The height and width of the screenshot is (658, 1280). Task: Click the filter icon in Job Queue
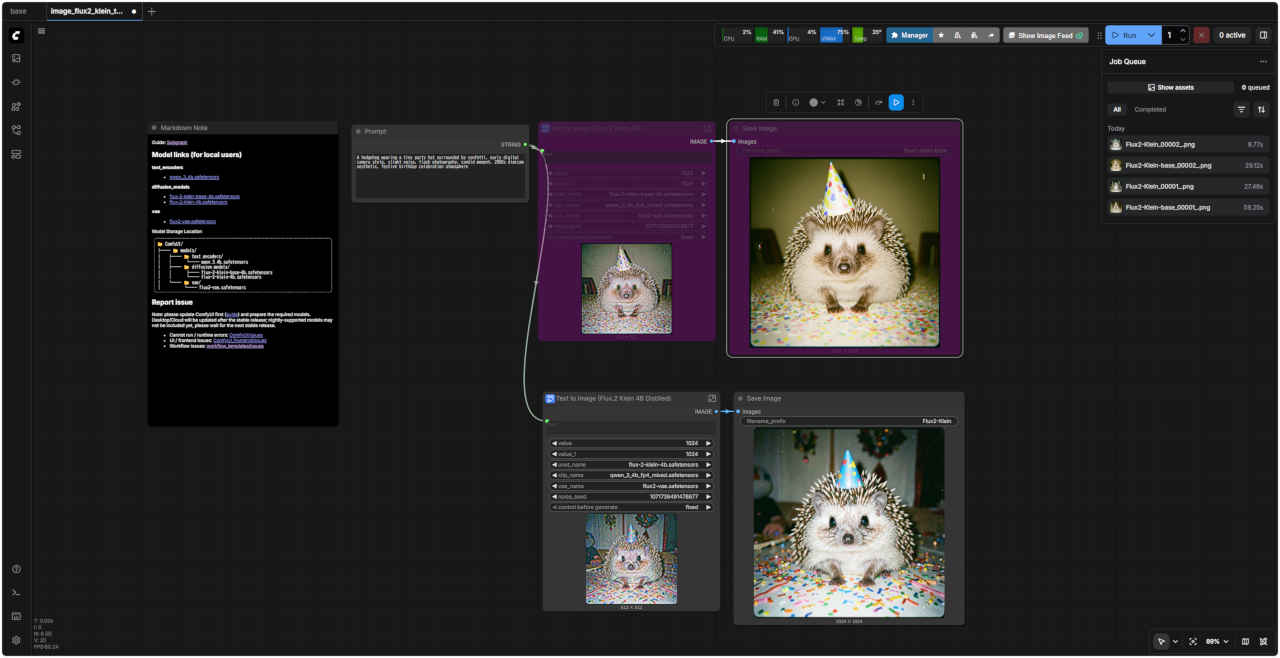coord(1241,110)
